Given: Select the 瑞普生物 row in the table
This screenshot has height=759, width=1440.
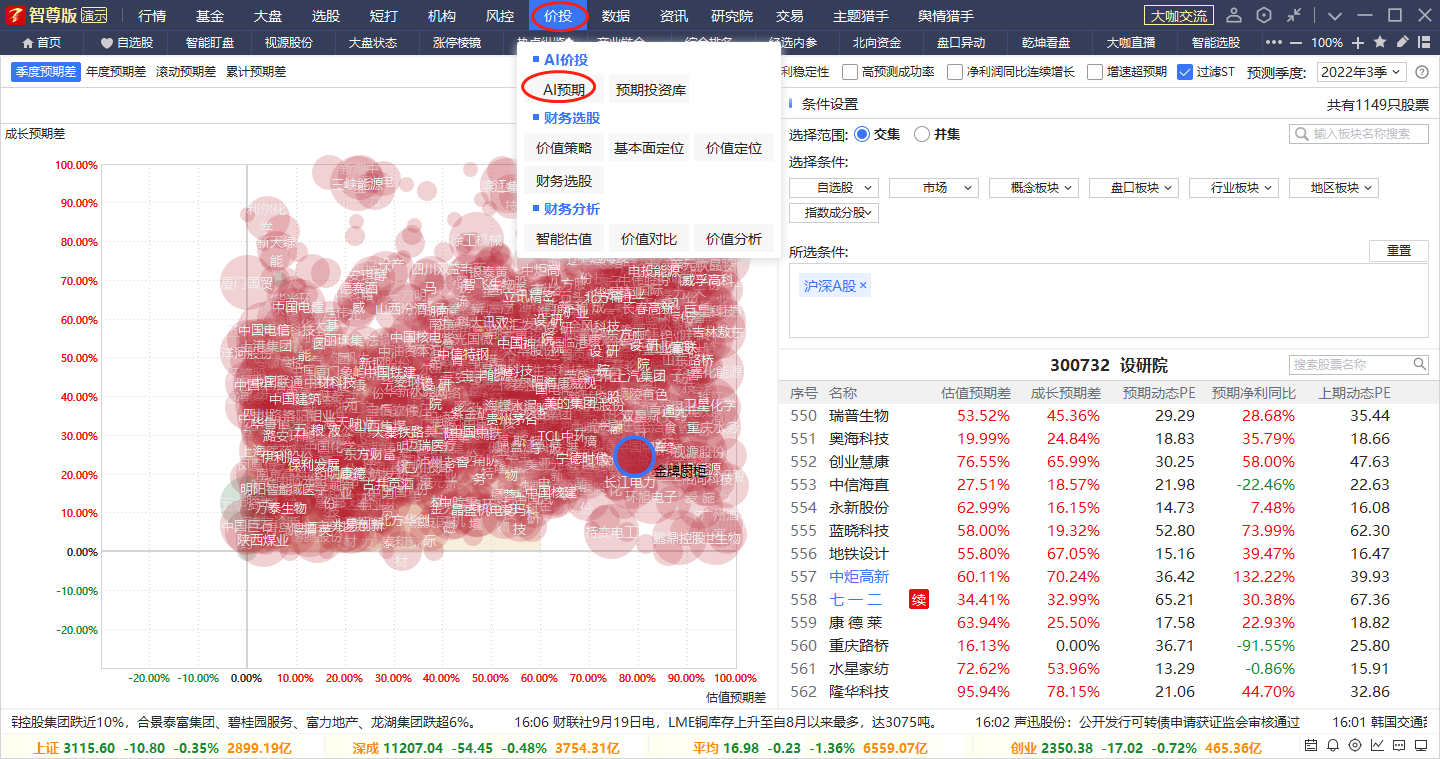Looking at the screenshot, I should 1109,416.
